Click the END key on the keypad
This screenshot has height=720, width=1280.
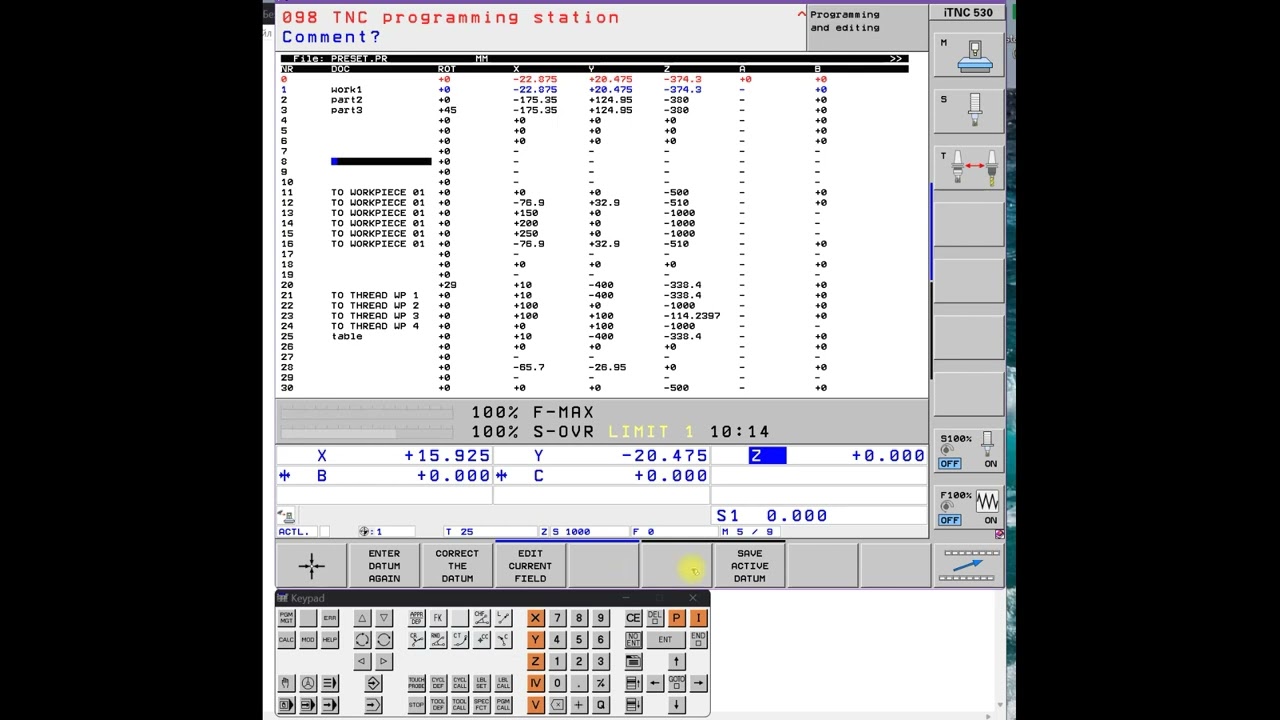pyautogui.click(x=698, y=640)
